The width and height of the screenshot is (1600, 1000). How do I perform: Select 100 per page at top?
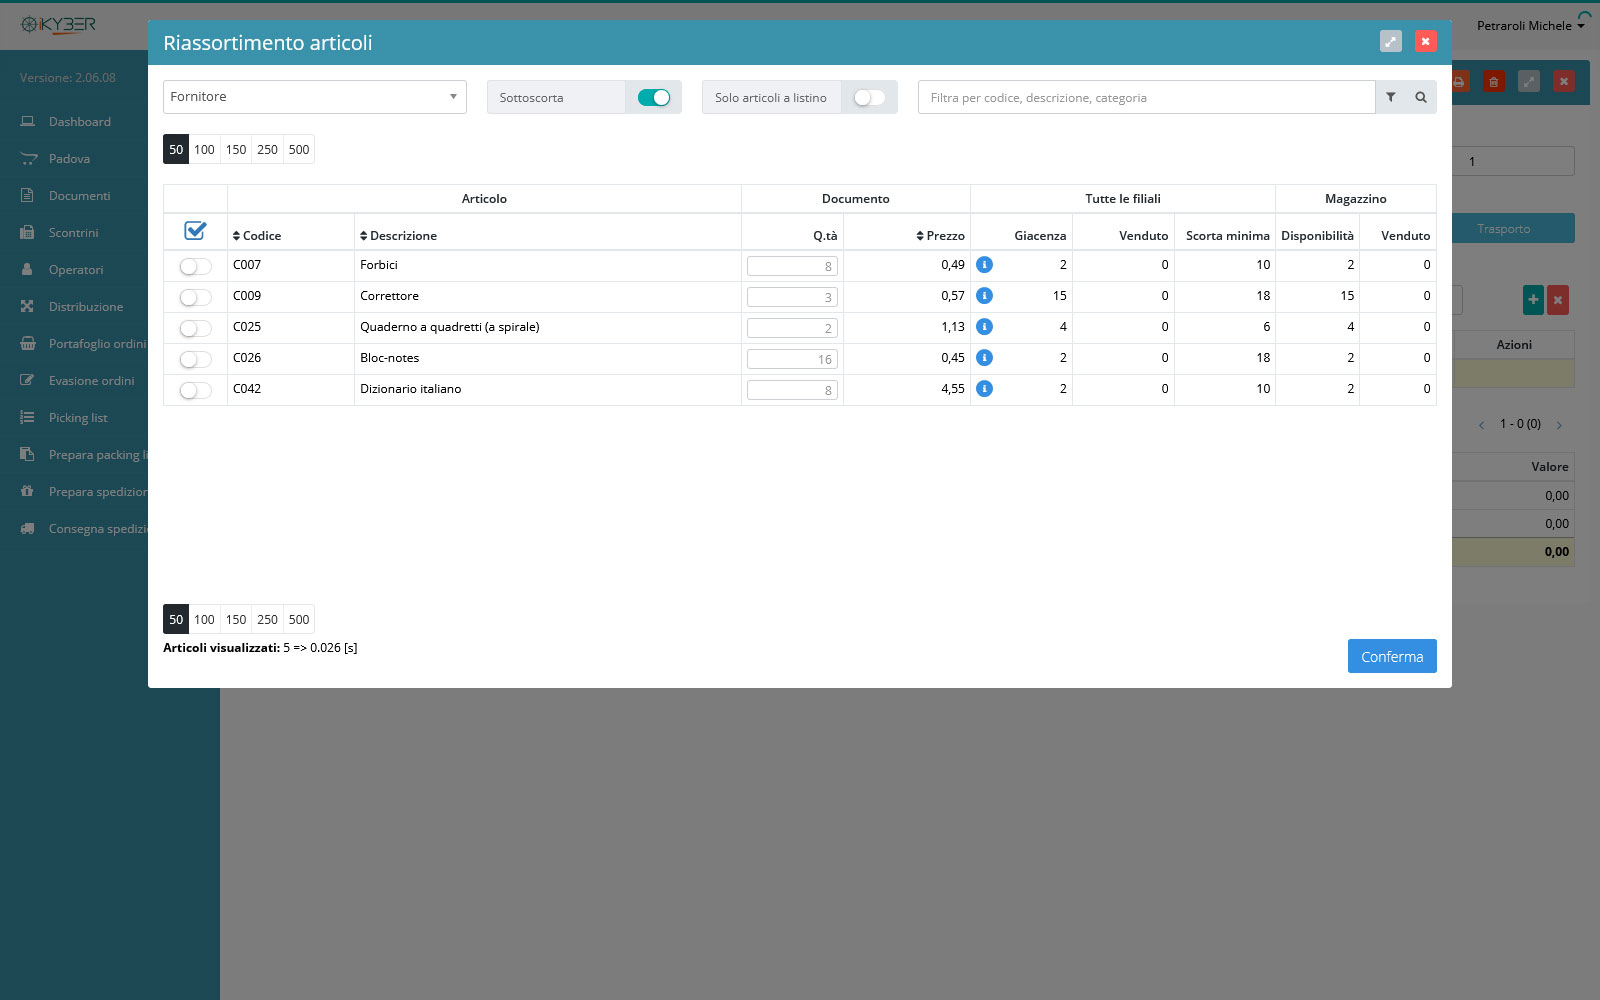(x=204, y=150)
